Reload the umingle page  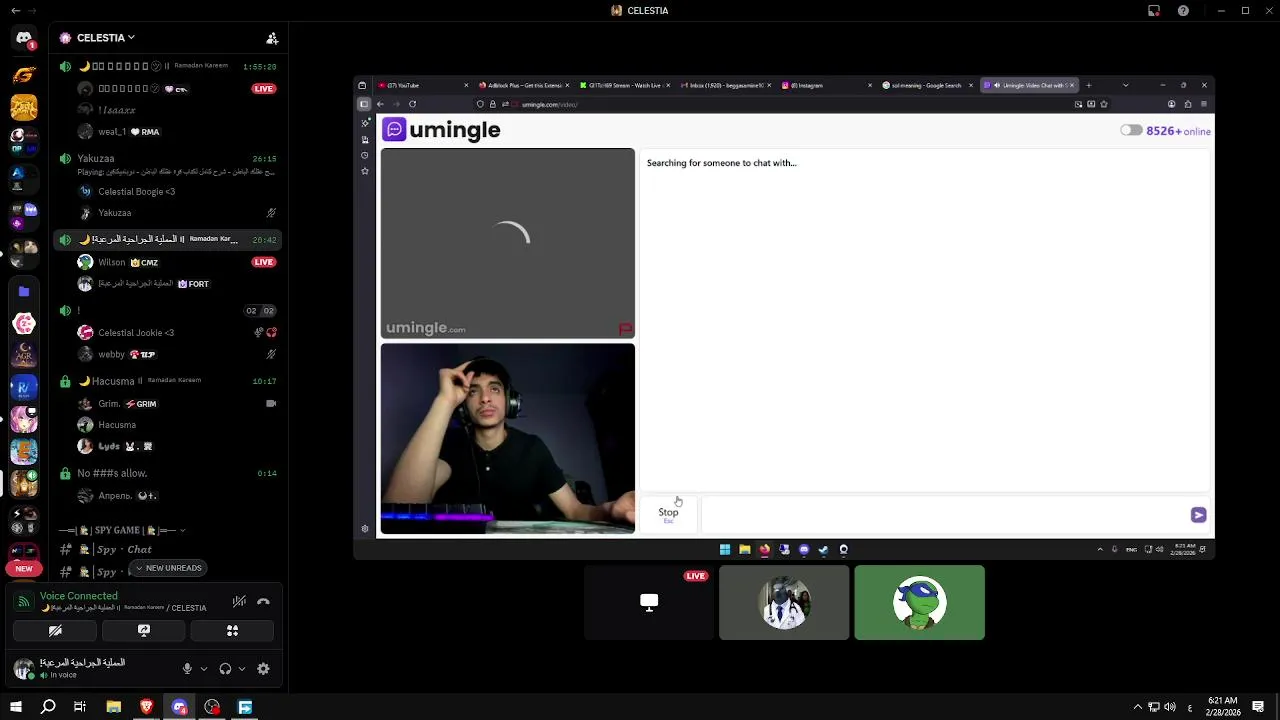click(412, 104)
